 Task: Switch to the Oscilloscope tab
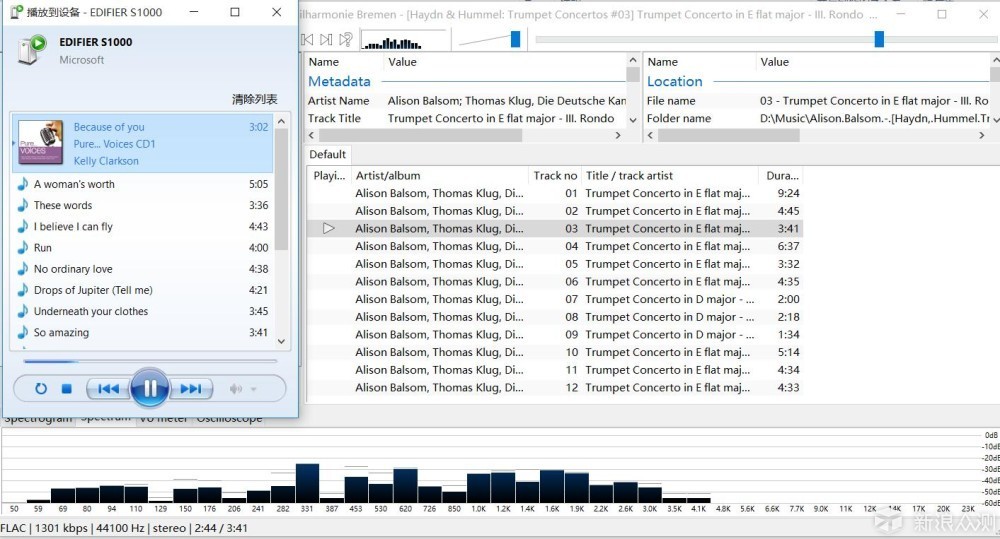click(229, 418)
